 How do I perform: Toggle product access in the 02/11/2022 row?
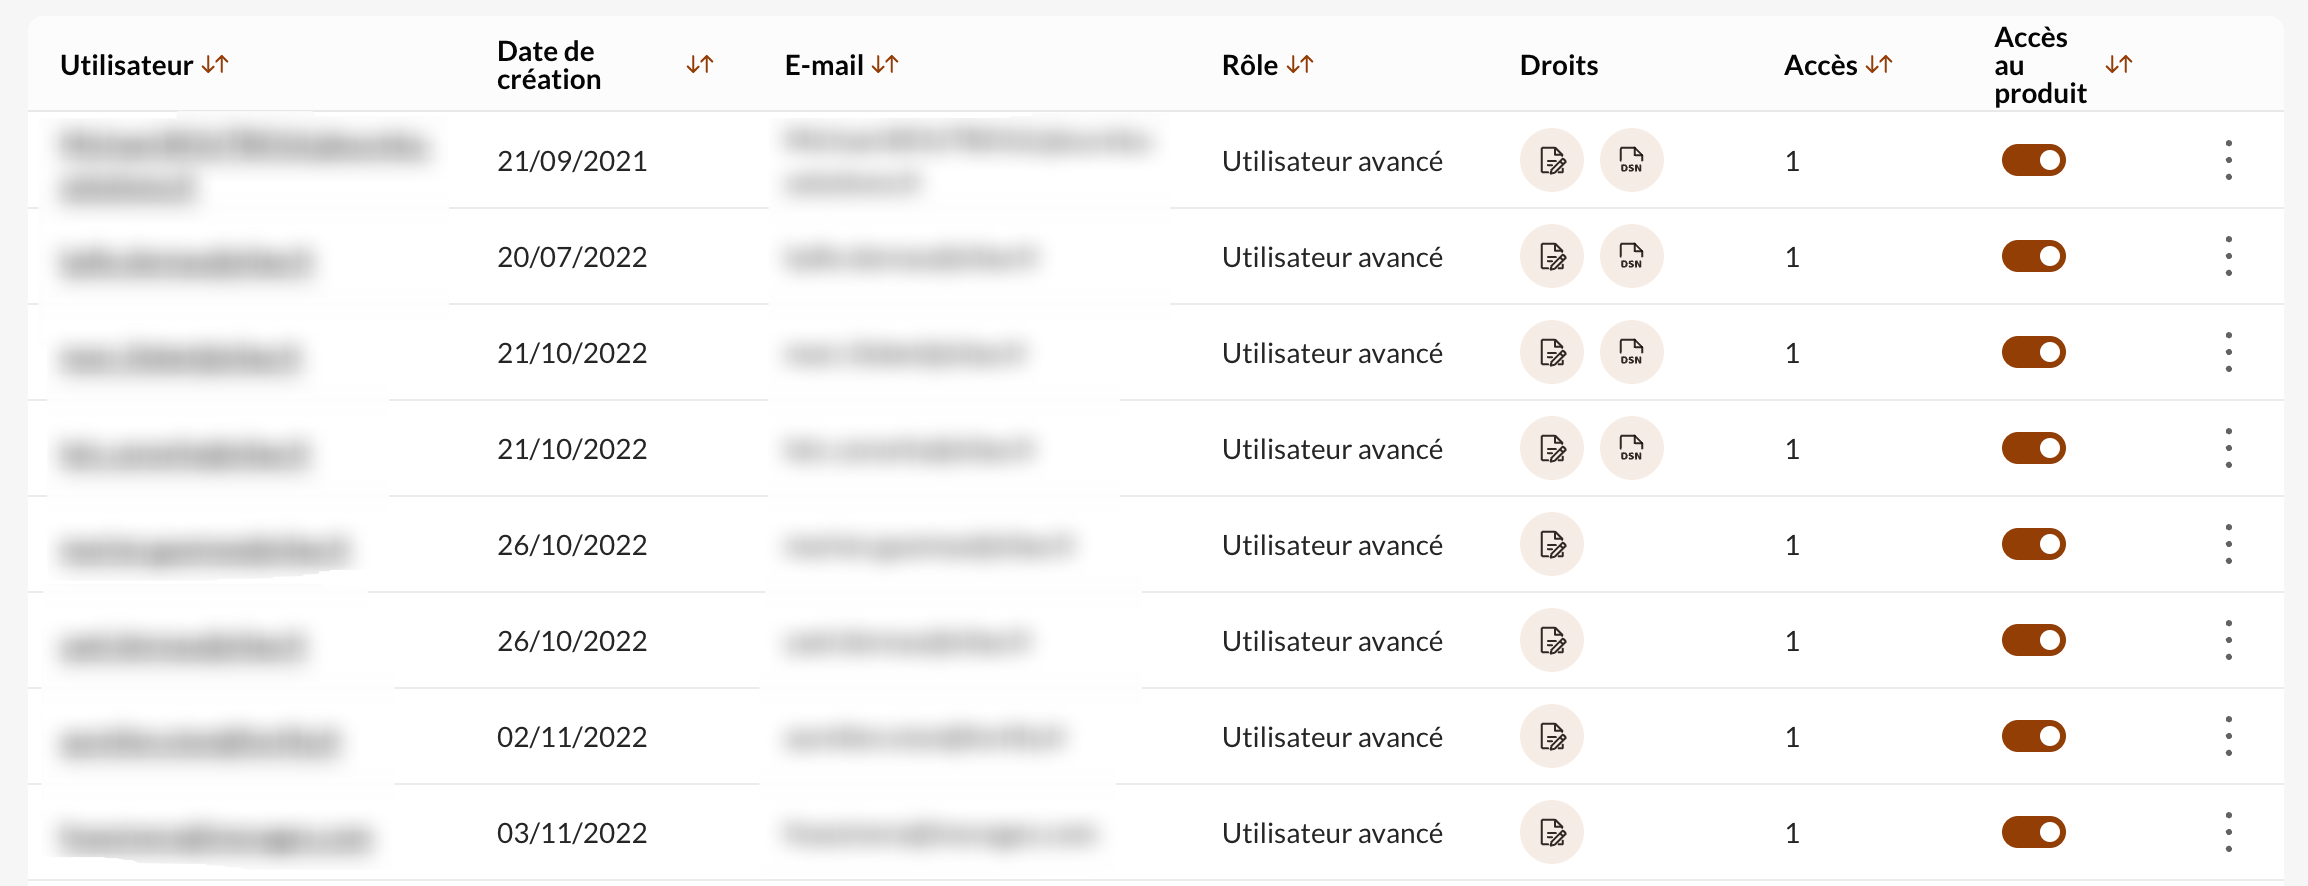click(2033, 736)
